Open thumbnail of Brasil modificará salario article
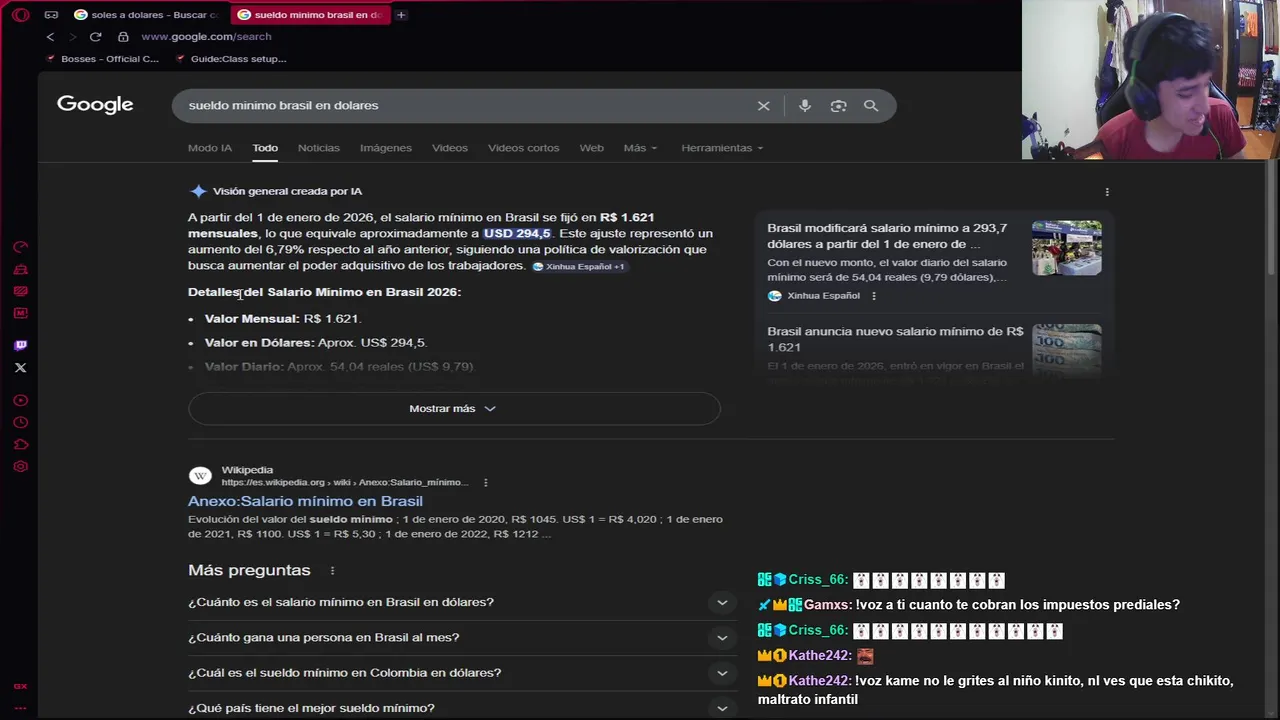The height and width of the screenshot is (720, 1280). click(x=1067, y=248)
